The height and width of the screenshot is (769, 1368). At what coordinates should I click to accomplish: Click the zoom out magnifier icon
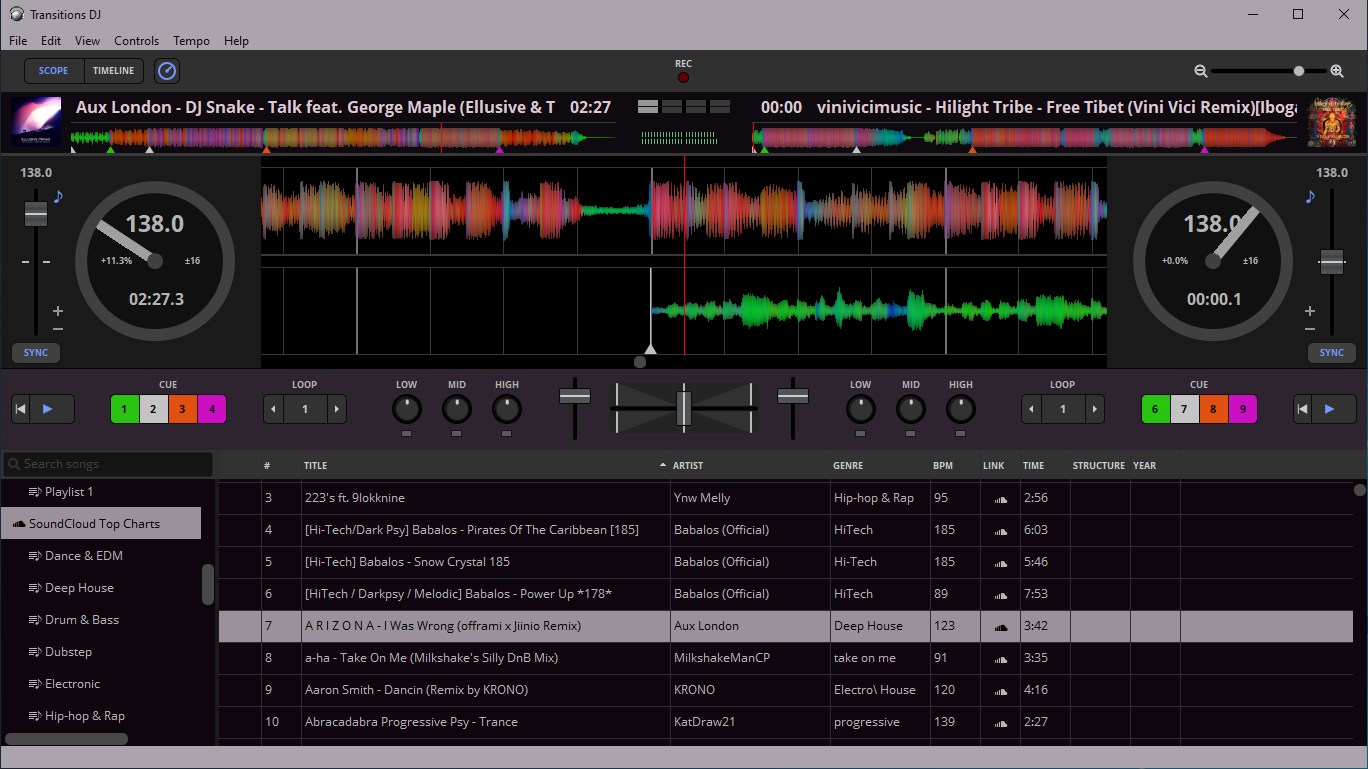pos(1201,71)
